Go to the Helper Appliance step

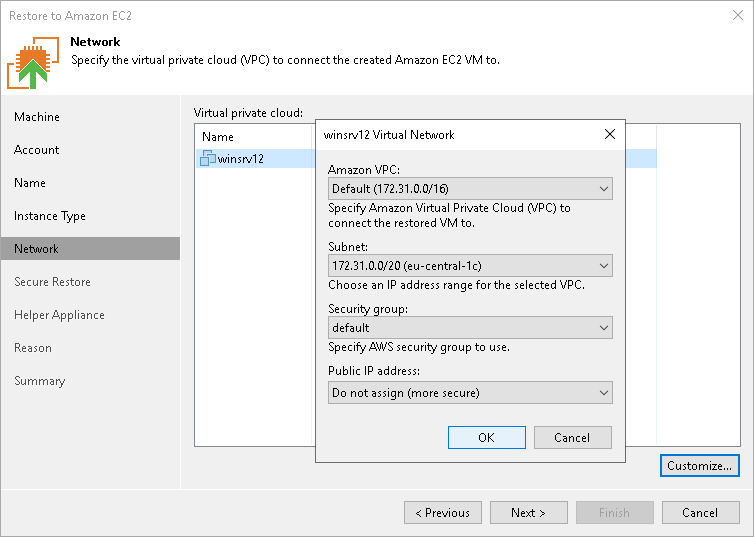59,315
